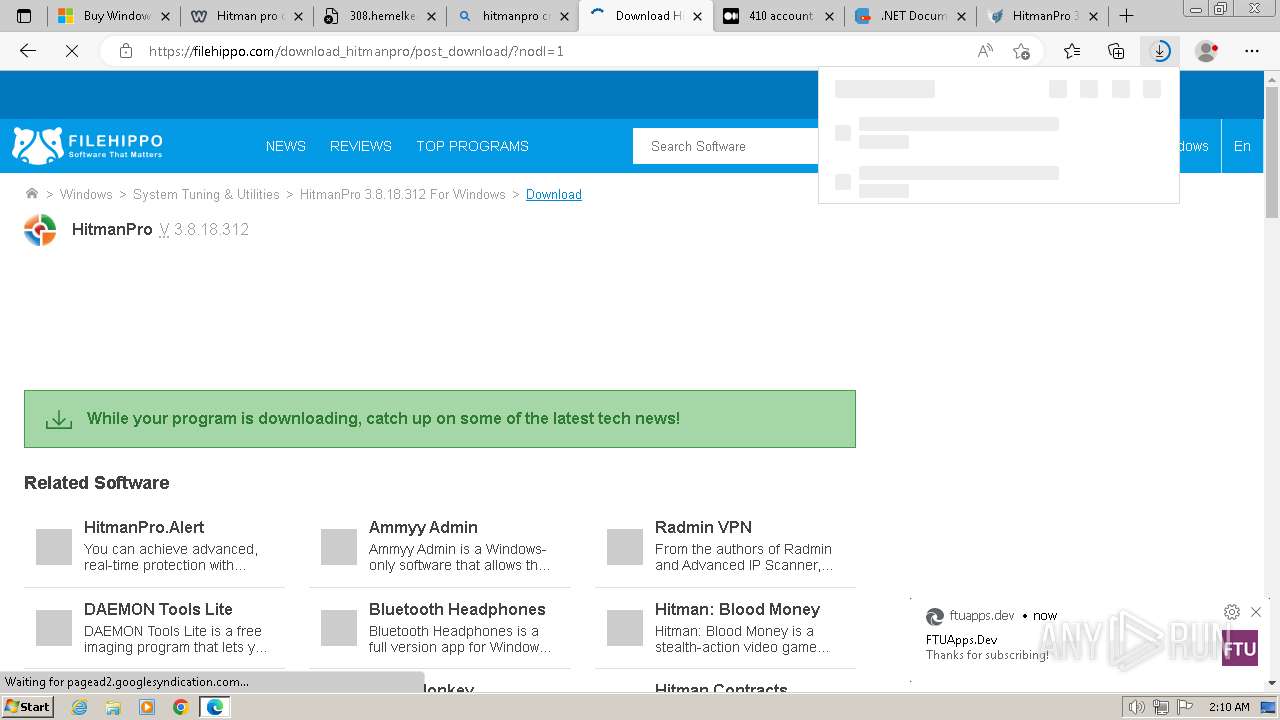The width and height of the screenshot is (1280, 720).
Task: Open the DAEMON Tools Lite entry
Action: 154,628
